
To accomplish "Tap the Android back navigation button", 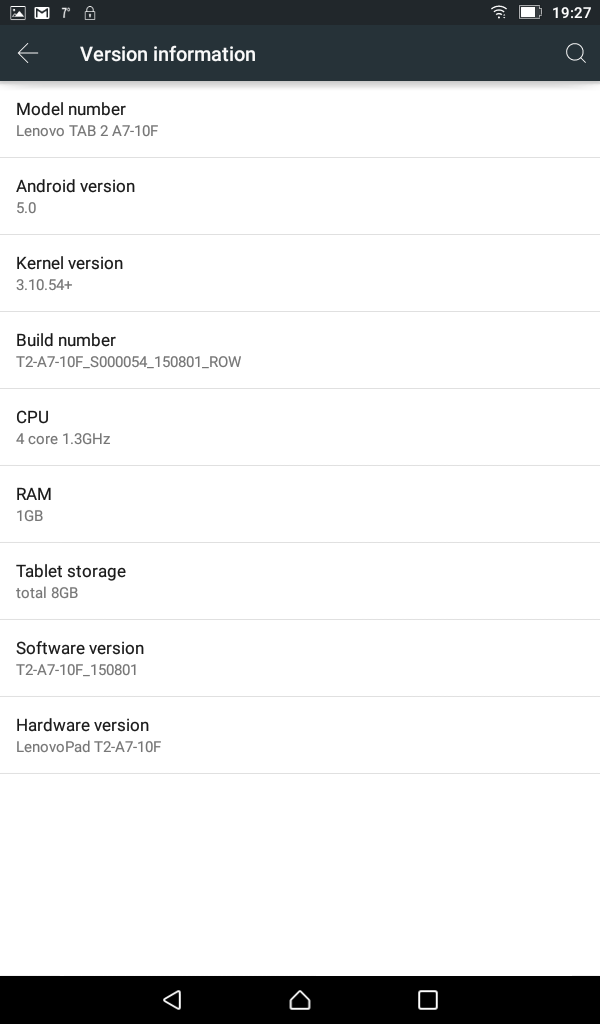I will pos(172,999).
